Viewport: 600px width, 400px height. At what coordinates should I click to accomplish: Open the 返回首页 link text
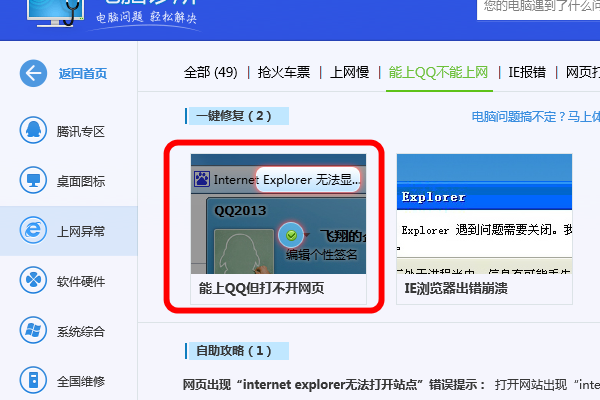83,73
